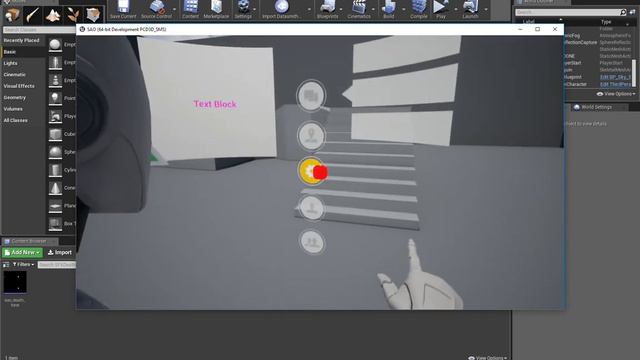Image resolution: width=640 pixels, height=360 pixels.
Task: Click the World Outliner search magnifier icon
Action: tap(623, 12)
